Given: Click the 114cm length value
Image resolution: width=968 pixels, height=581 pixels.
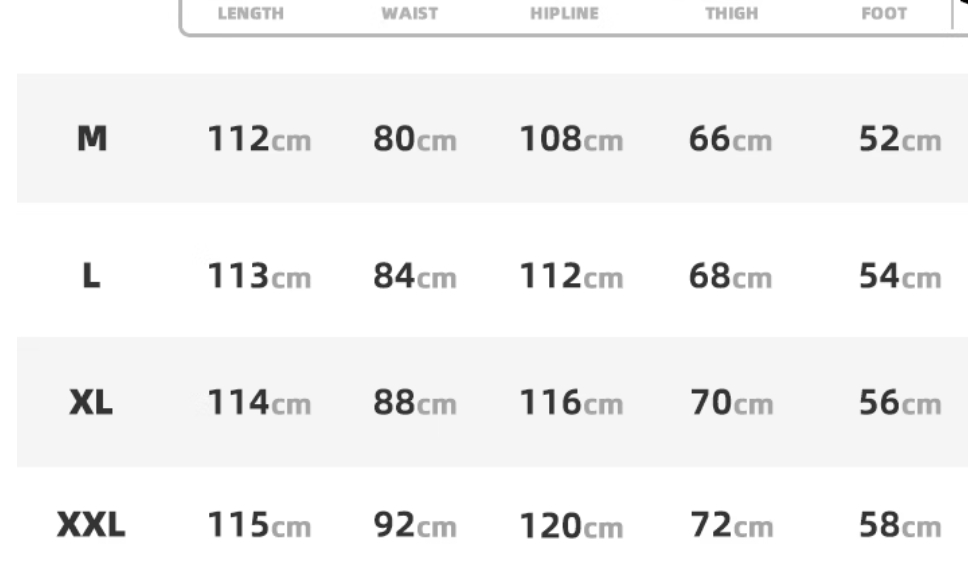Looking at the screenshot, I should click(x=259, y=403).
